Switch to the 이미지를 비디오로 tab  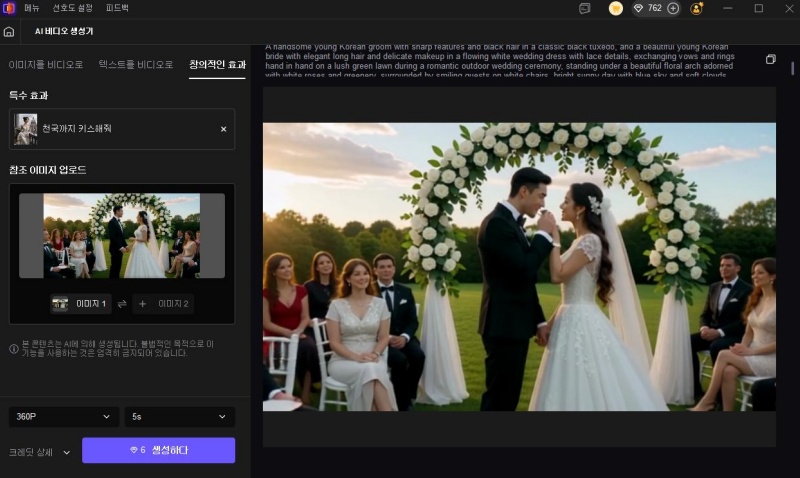click(46, 64)
